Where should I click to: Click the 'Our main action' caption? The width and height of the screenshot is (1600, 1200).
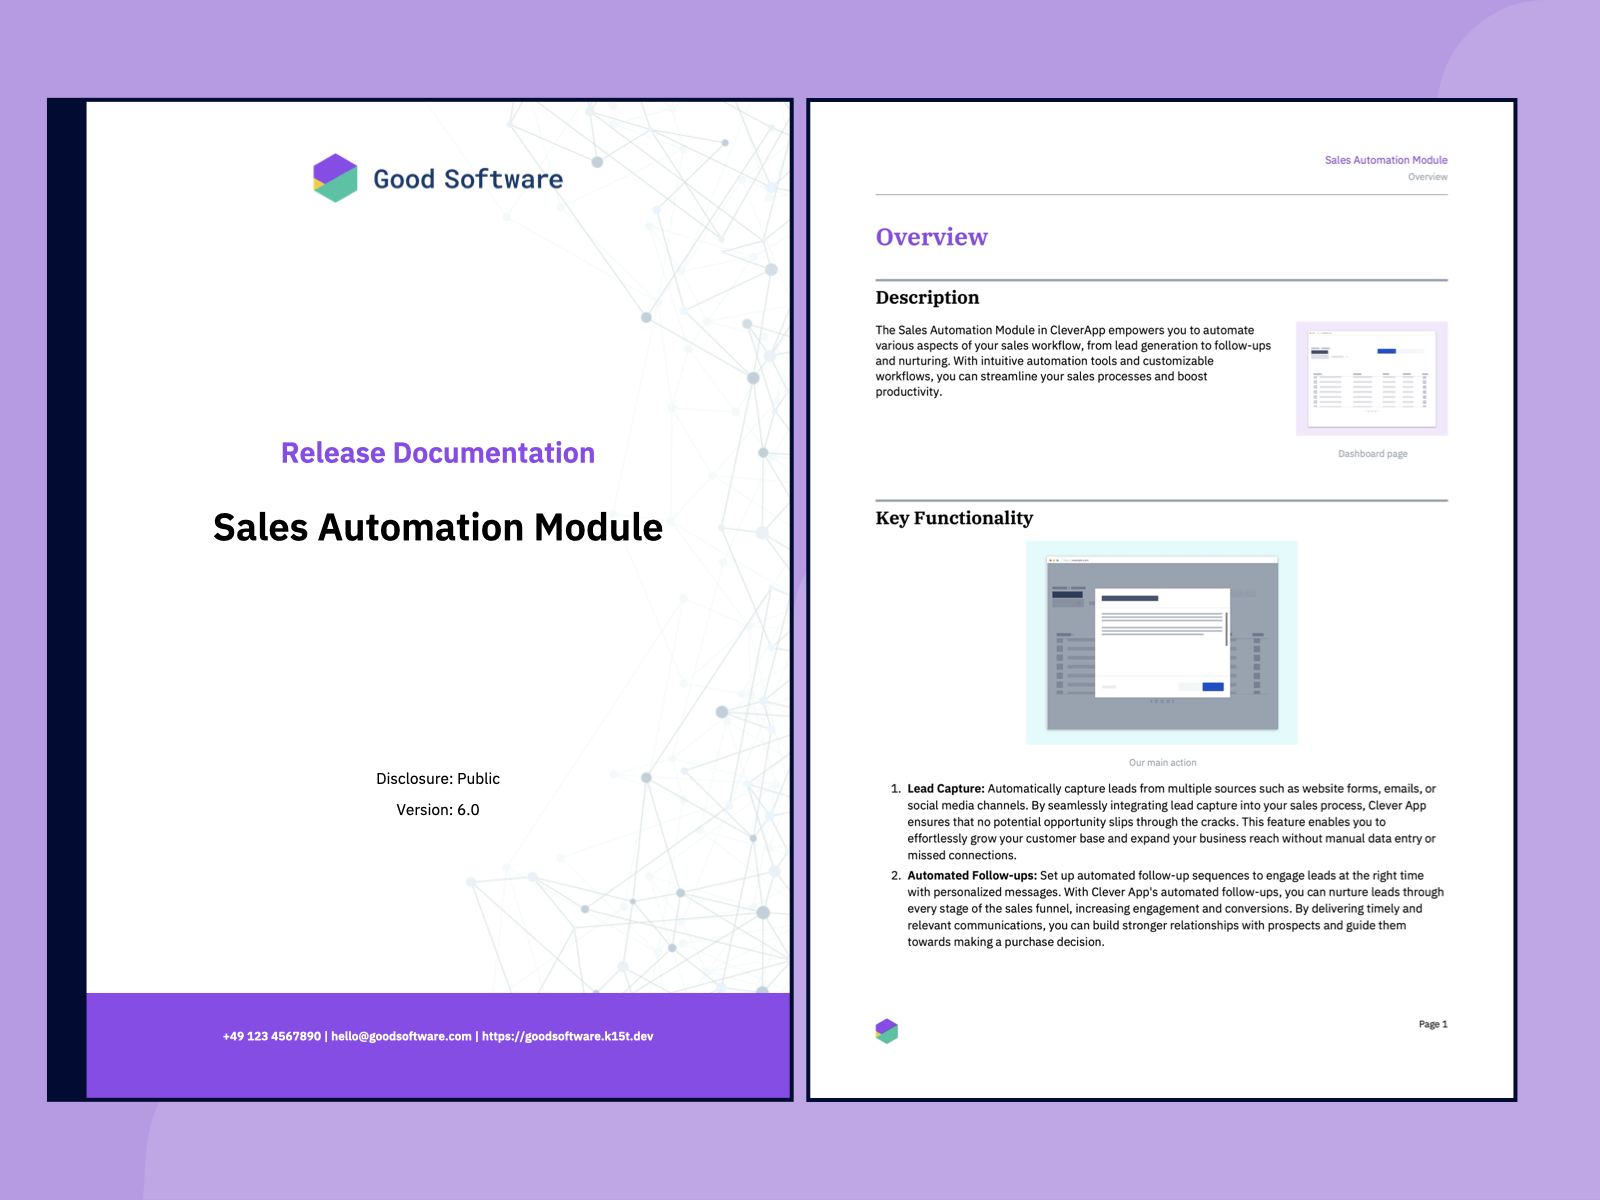1162,763
